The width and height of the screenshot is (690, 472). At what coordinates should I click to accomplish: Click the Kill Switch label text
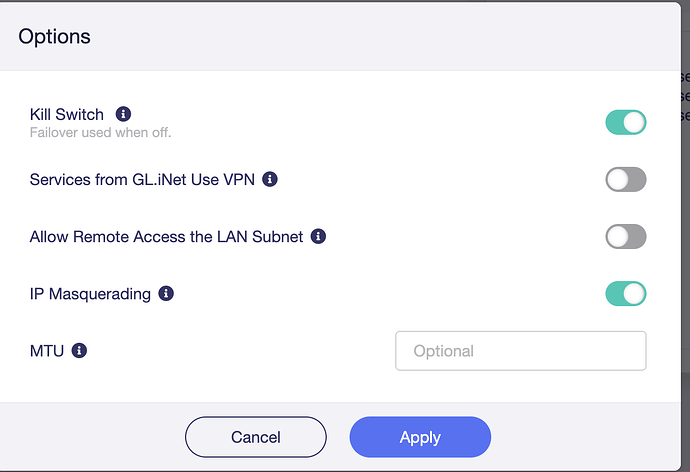tap(67, 114)
